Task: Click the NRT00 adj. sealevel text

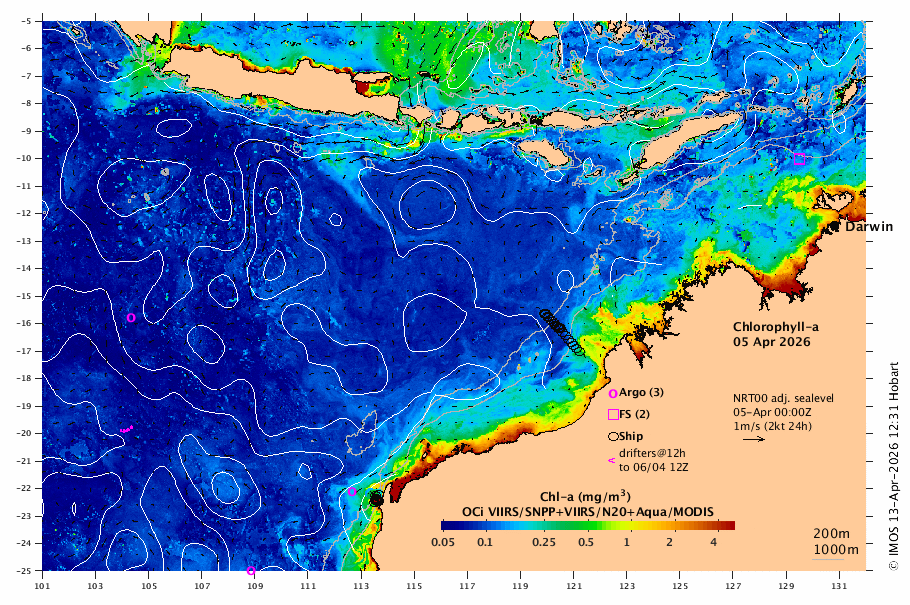Action: [783, 399]
